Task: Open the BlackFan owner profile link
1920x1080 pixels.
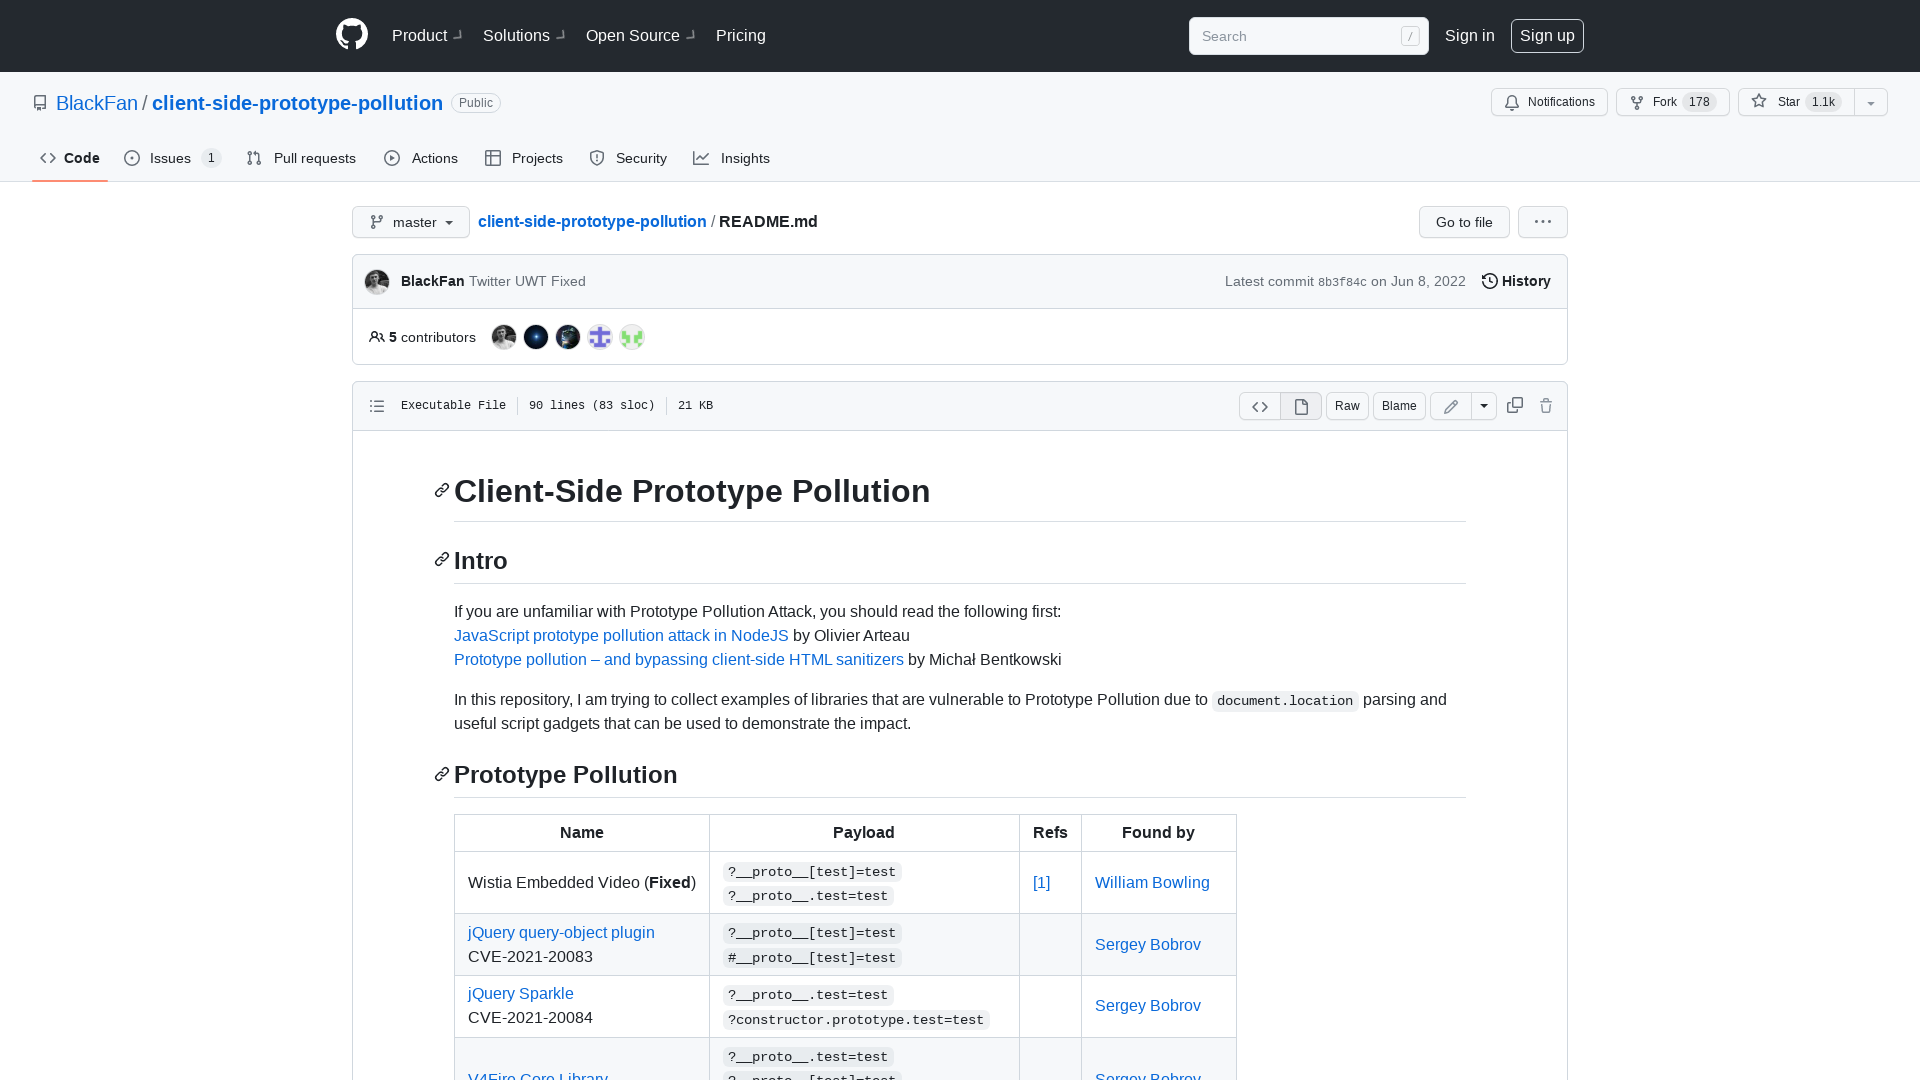Action: point(97,103)
